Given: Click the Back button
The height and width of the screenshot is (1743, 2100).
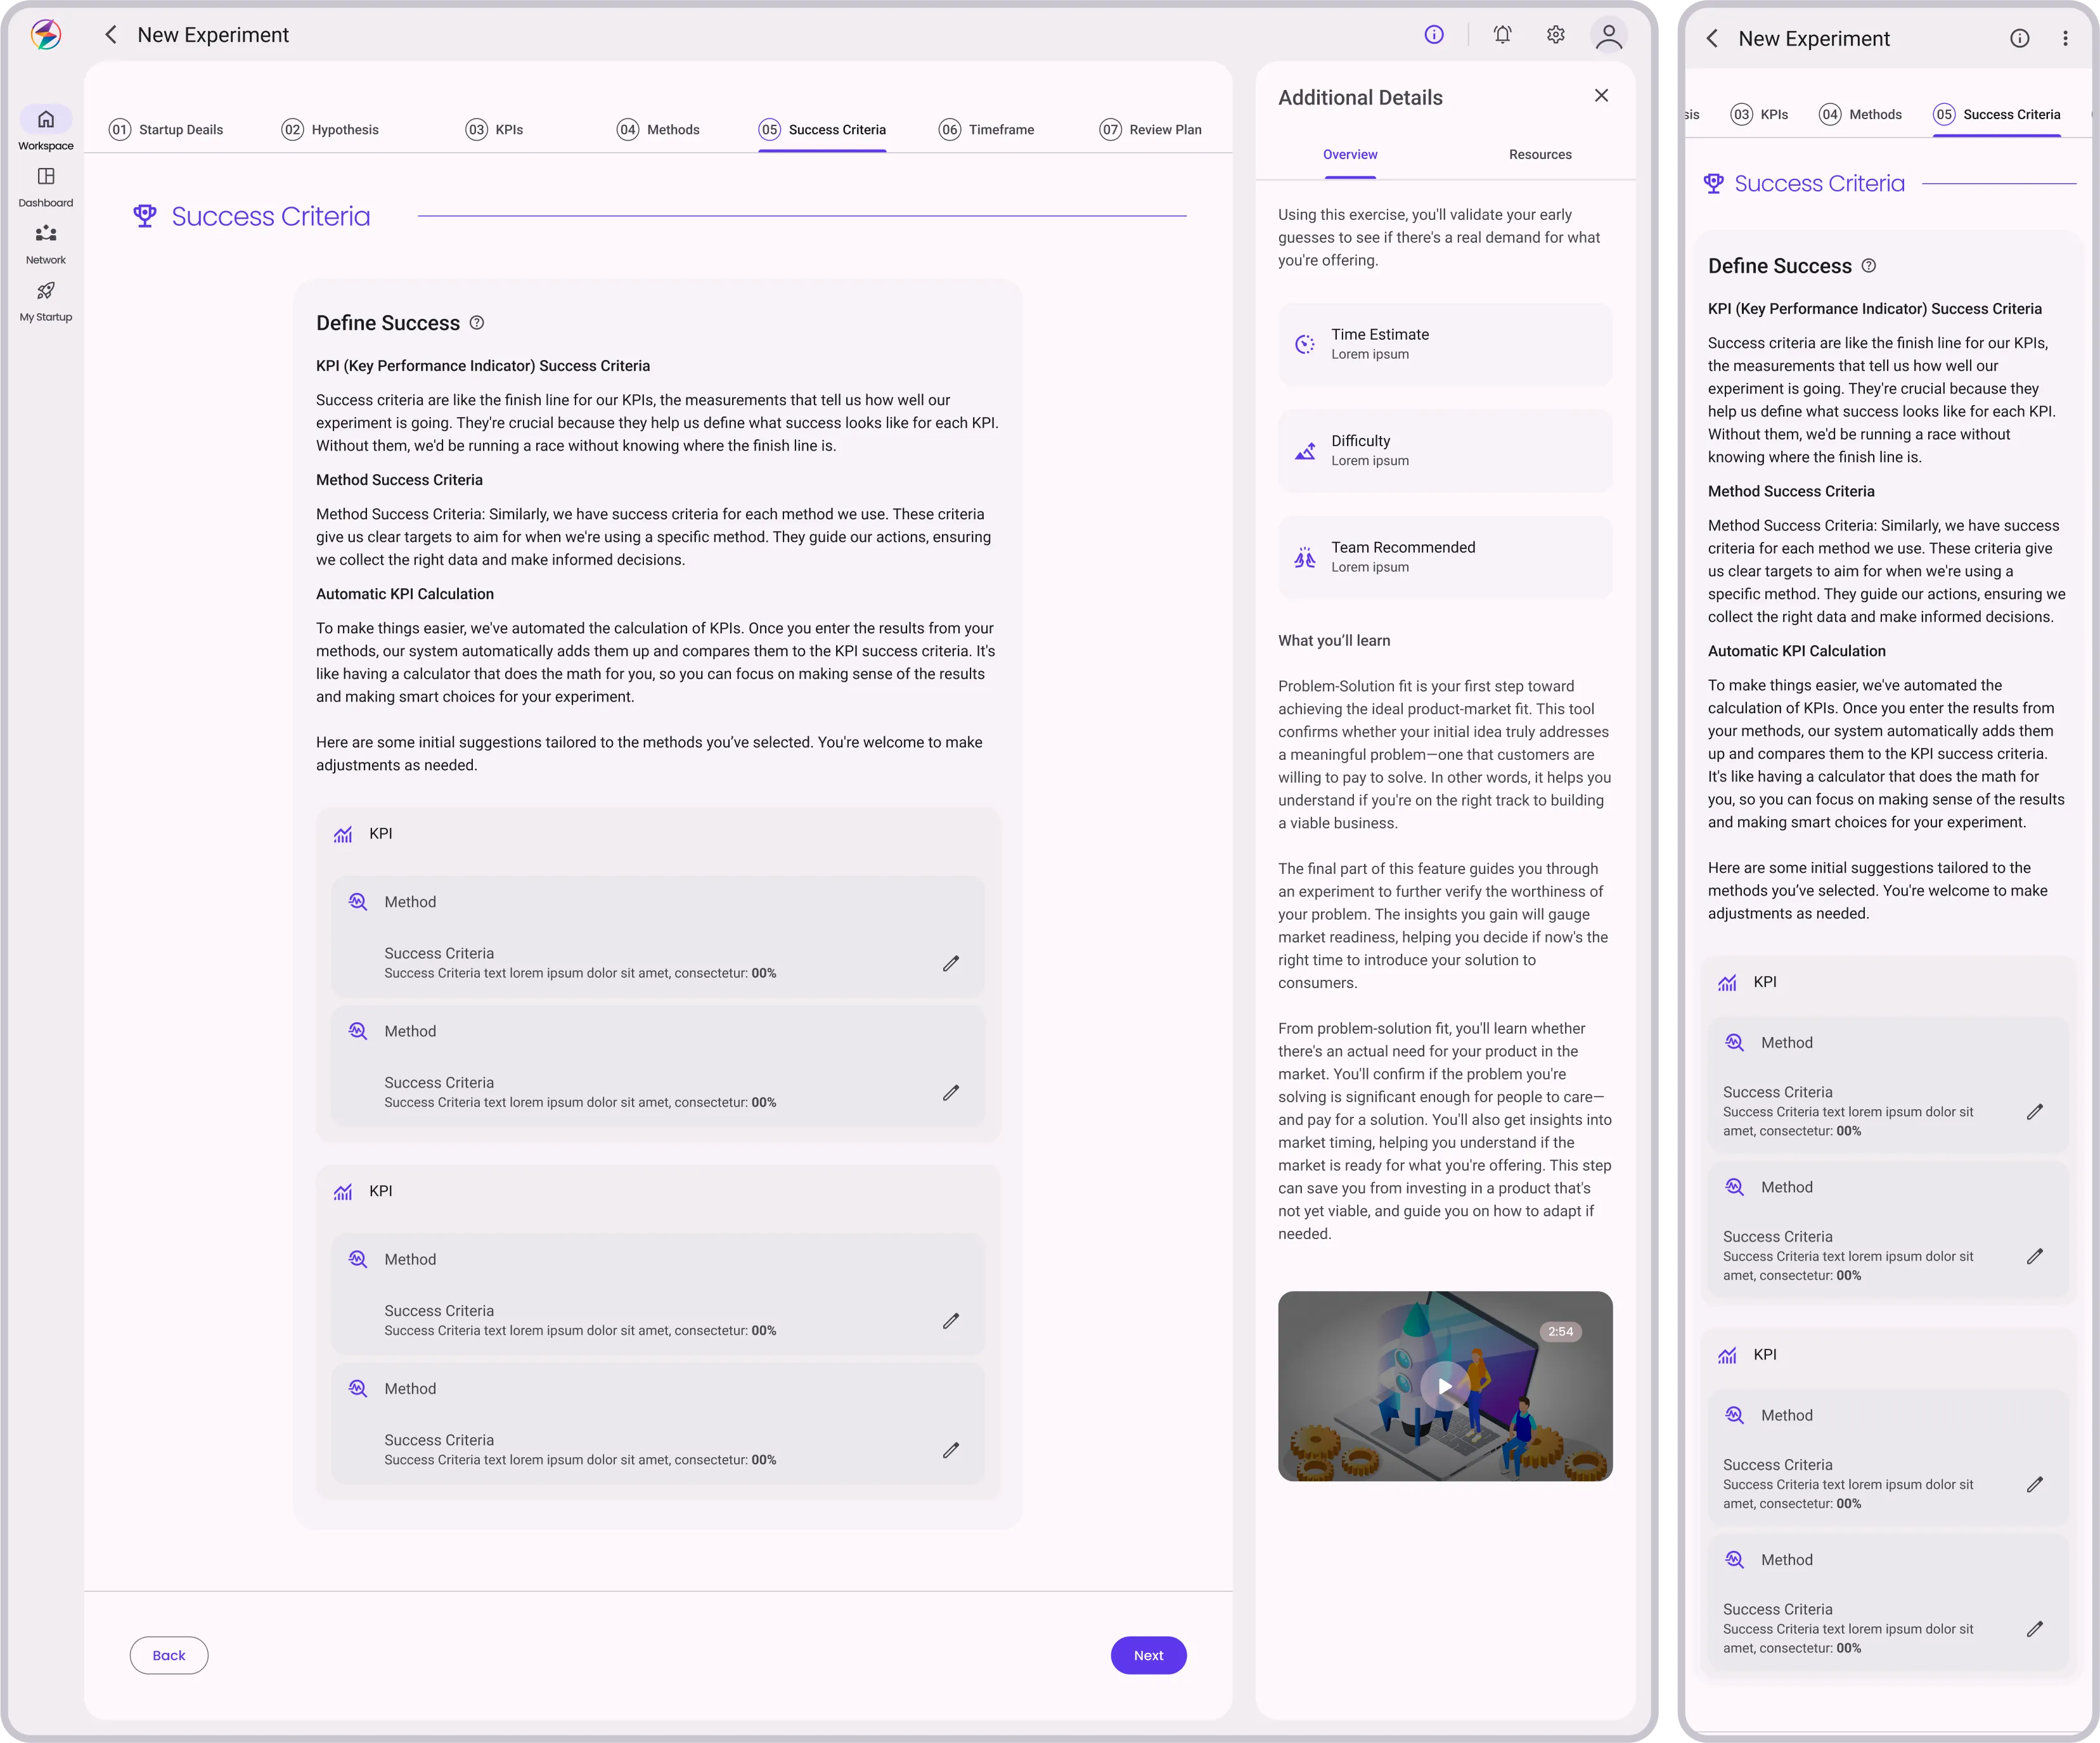Looking at the screenshot, I should click(x=169, y=1655).
